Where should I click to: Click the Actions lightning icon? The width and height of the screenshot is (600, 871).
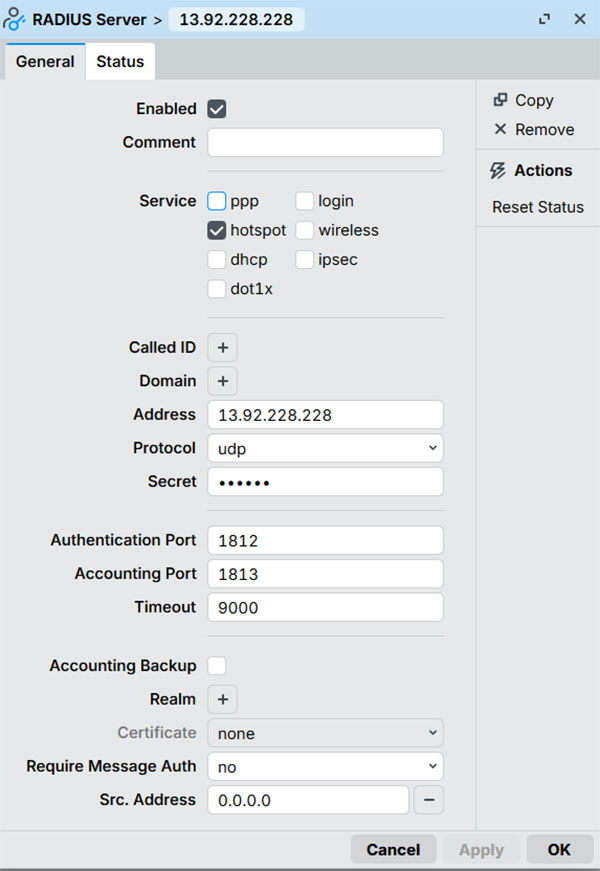[498, 171]
